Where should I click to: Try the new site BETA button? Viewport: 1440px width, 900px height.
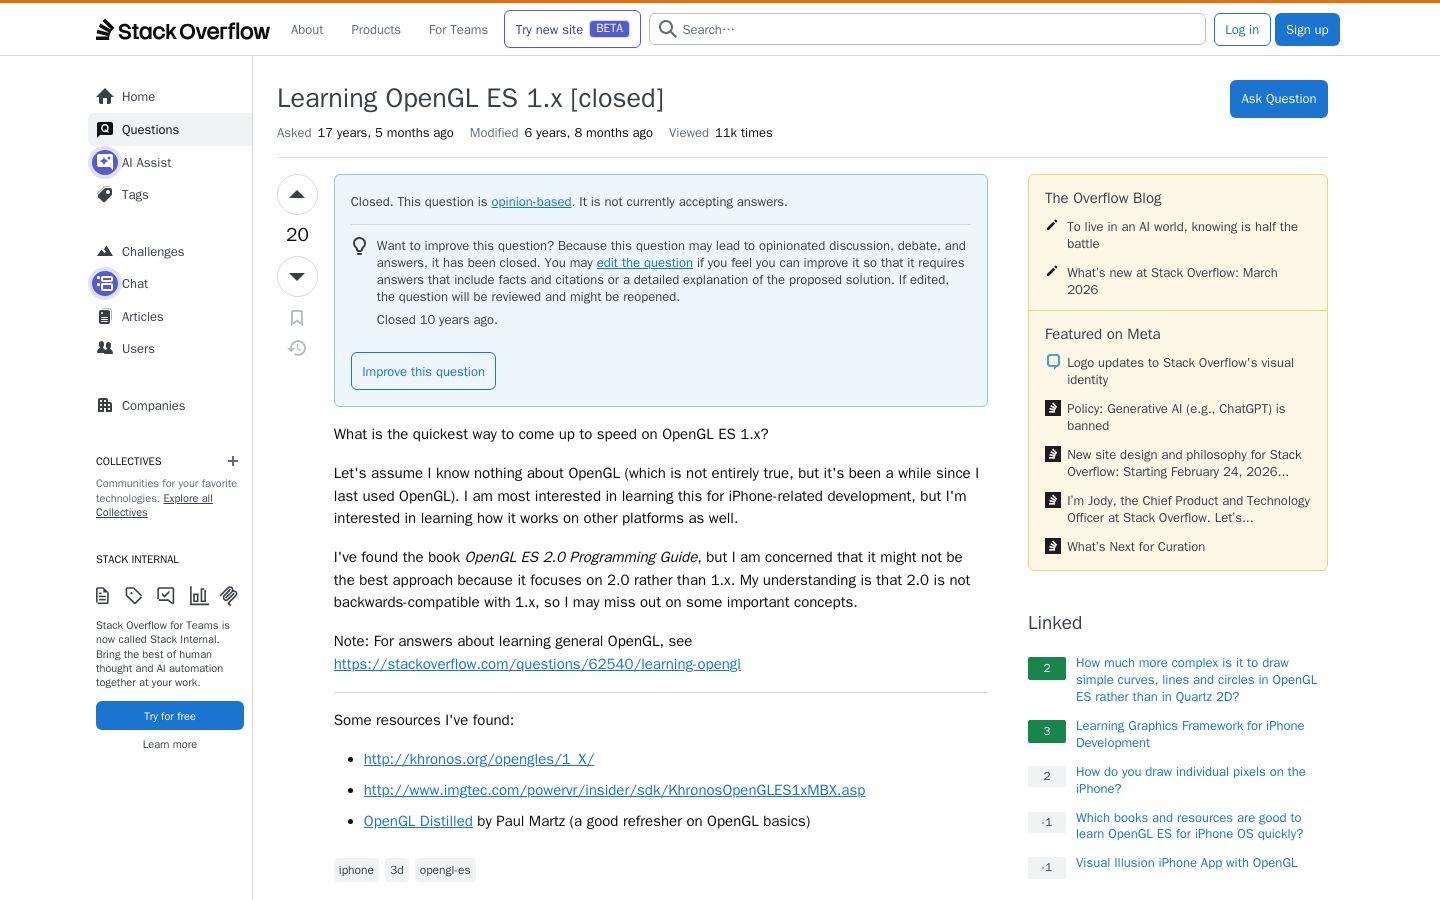[x=572, y=29]
